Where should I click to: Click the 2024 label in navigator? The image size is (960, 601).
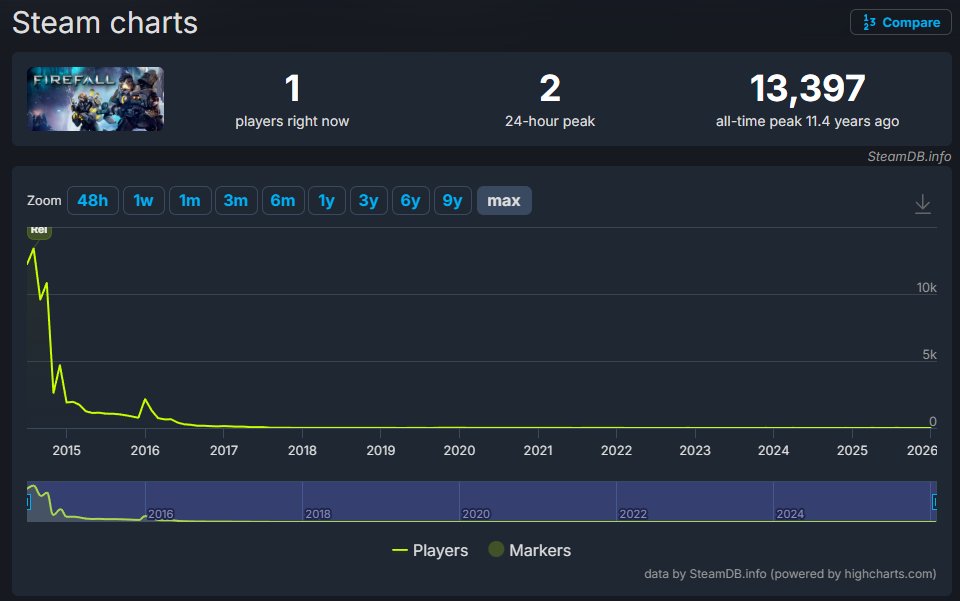point(790,514)
